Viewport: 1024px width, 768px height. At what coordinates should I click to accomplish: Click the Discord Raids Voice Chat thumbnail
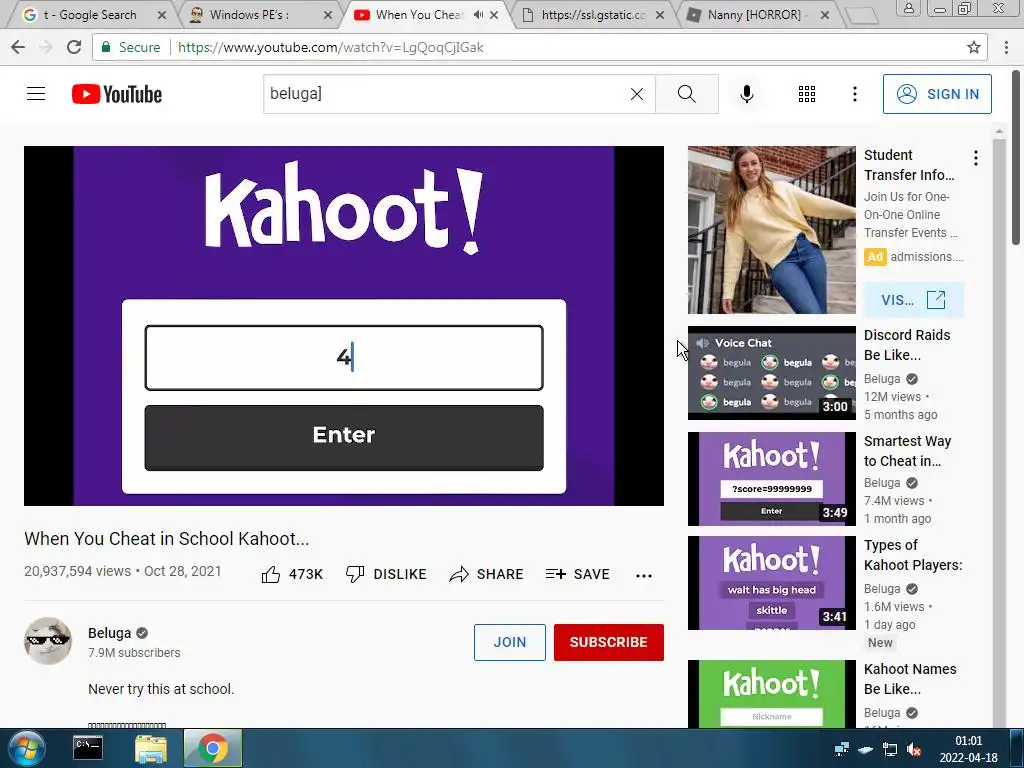point(771,372)
